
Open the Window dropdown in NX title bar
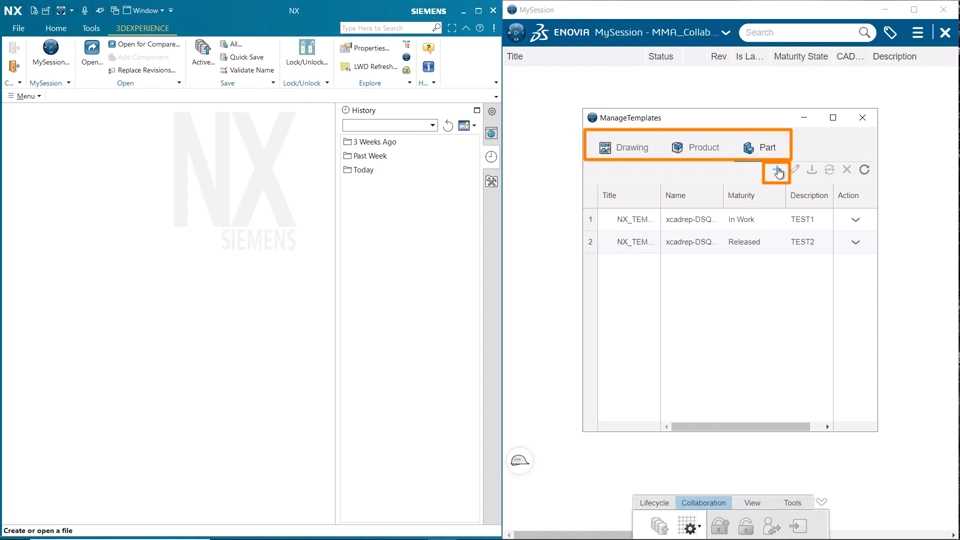(x=144, y=10)
